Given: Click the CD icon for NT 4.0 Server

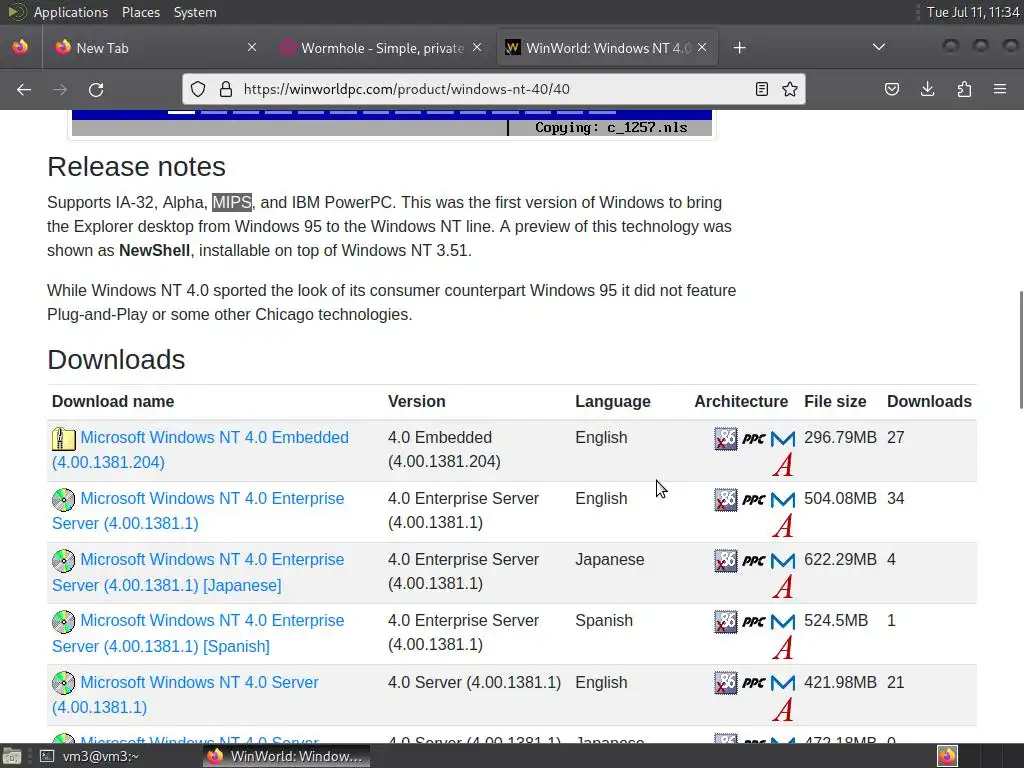Looking at the screenshot, I should click(63, 683).
